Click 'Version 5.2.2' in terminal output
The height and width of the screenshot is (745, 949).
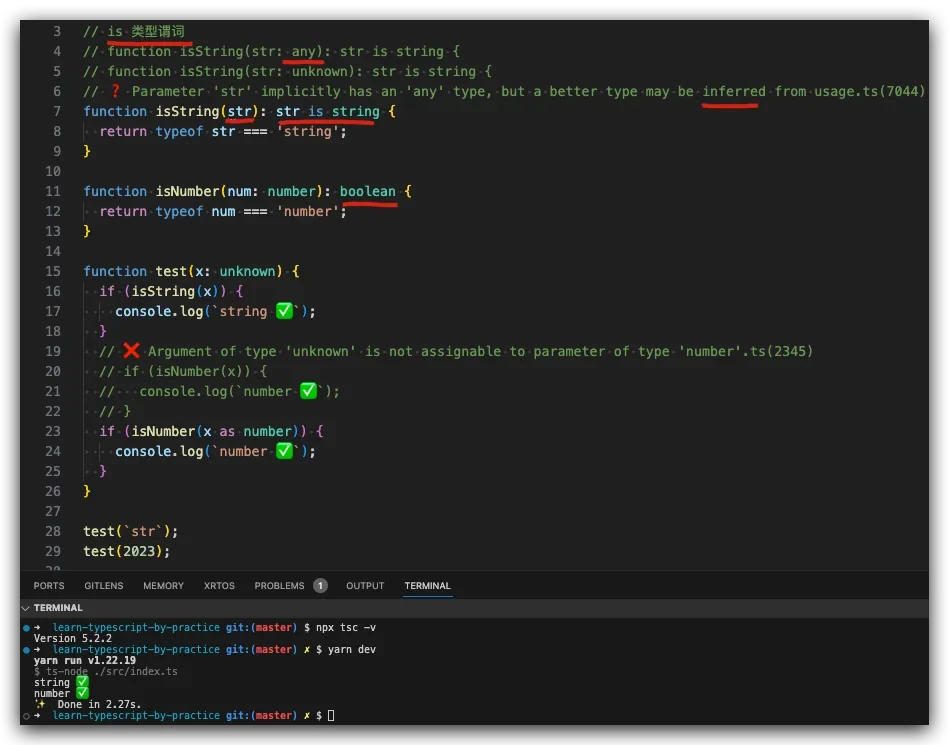tap(73, 638)
